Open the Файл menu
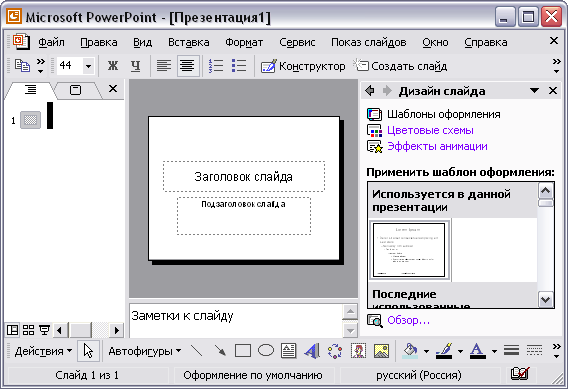The image size is (568, 389). click(x=51, y=42)
